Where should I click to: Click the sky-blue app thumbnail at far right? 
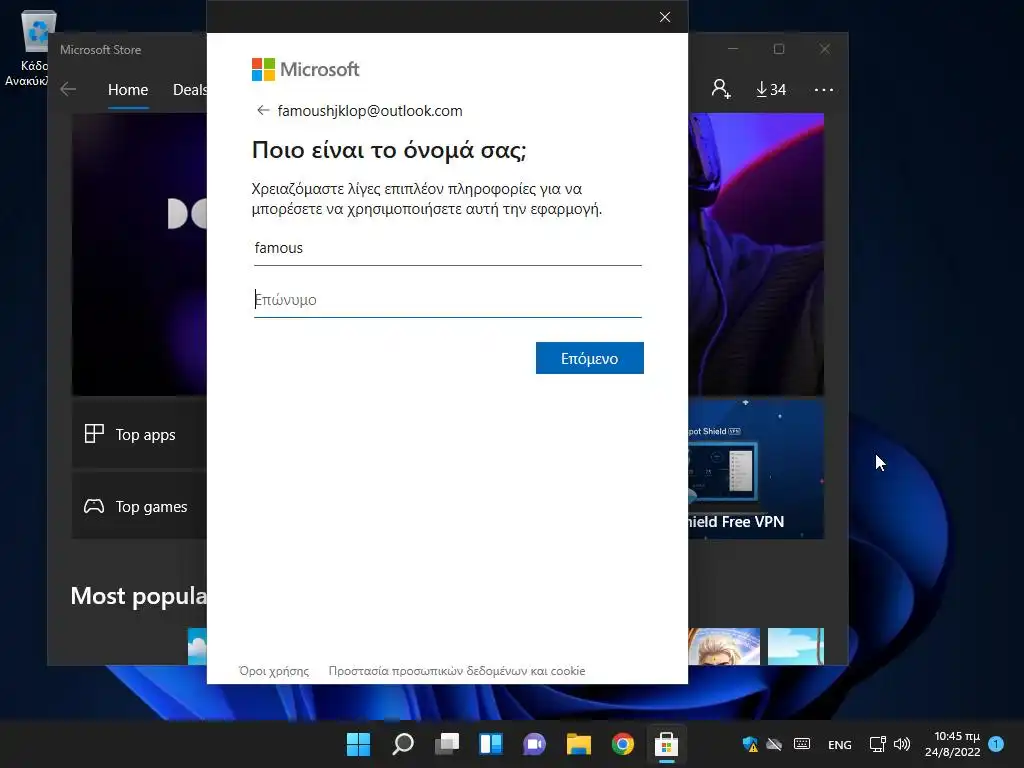click(795, 647)
